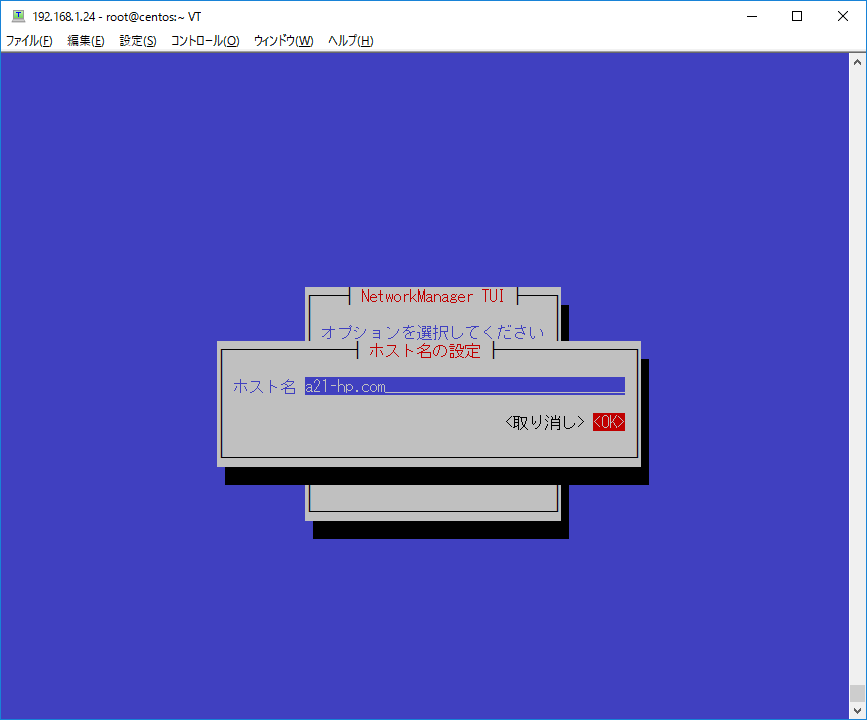Click the ホスト名の設定 dialog title

(425, 351)
